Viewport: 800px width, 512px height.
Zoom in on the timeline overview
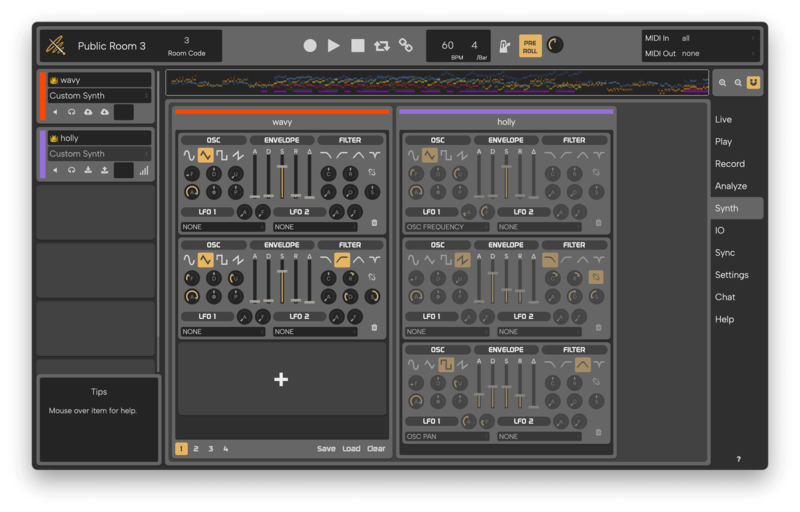[722, 83]
